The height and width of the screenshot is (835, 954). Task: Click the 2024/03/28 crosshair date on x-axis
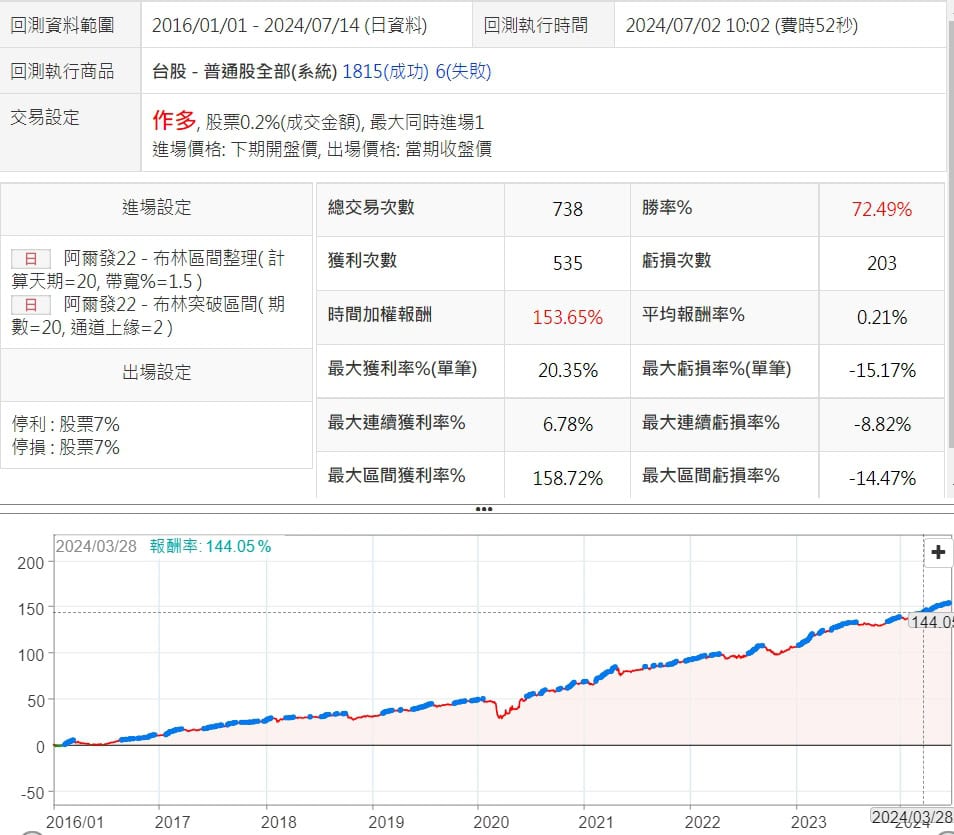(912, 818)
